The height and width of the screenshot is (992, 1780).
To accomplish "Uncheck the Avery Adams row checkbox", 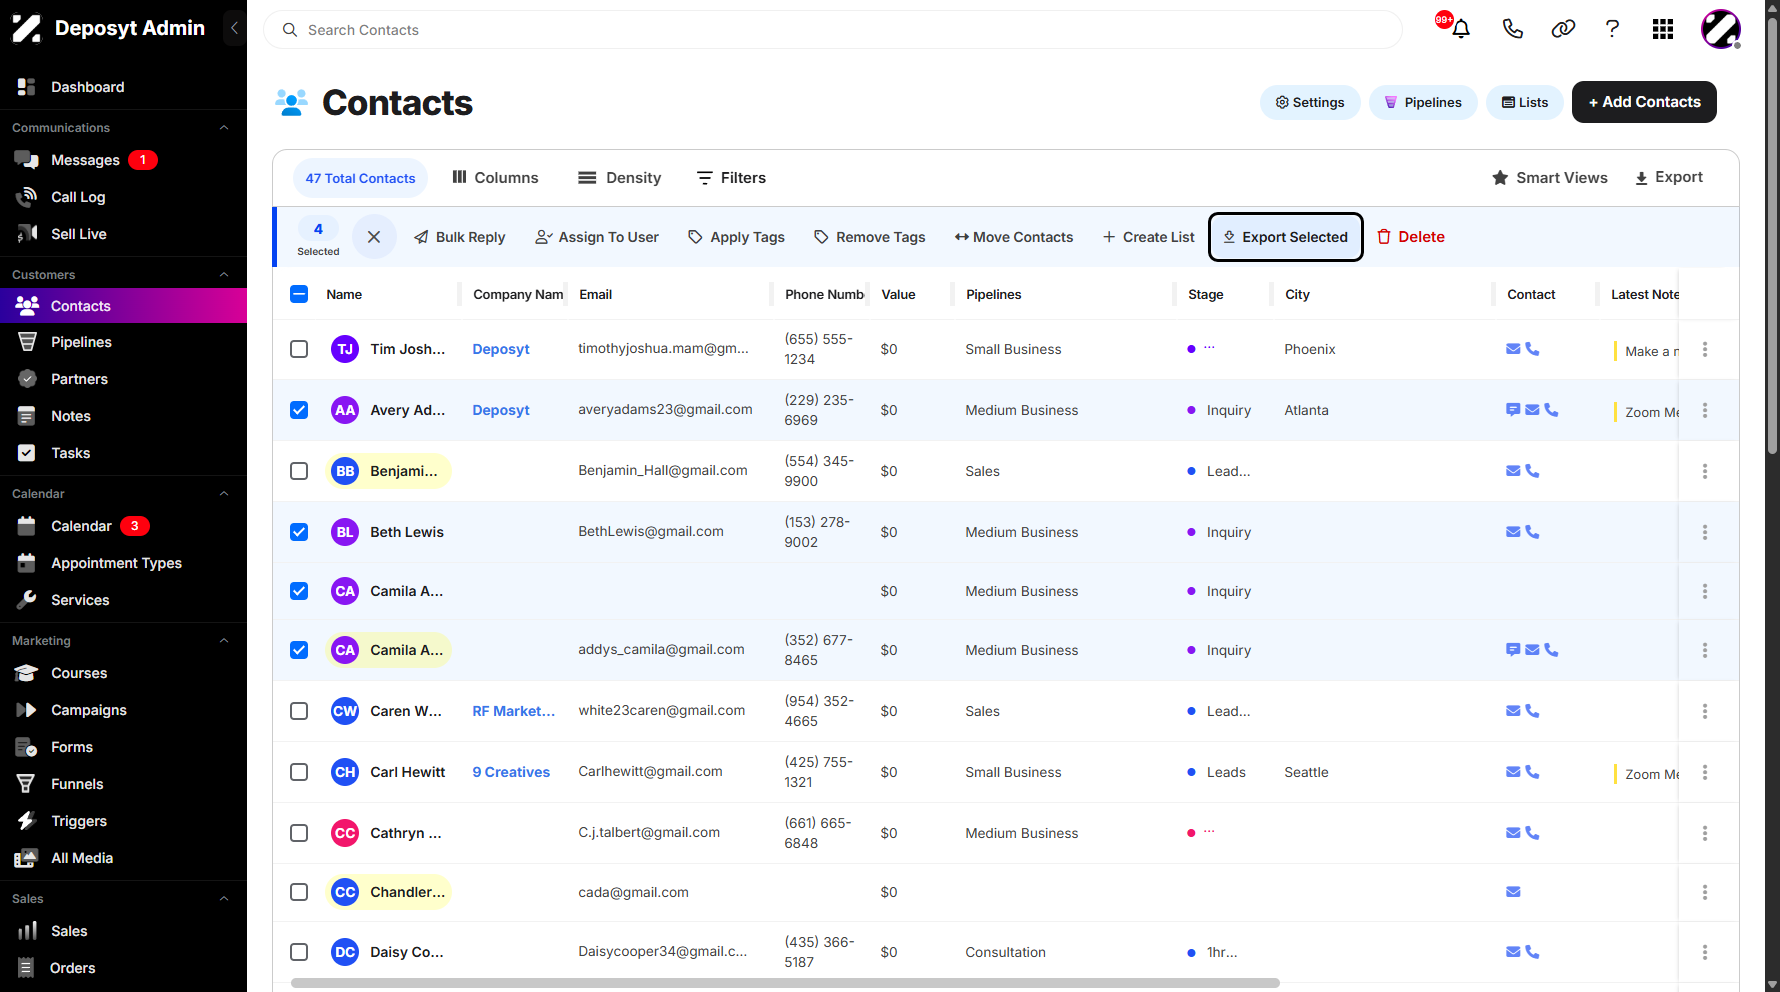I will point(299,410).
